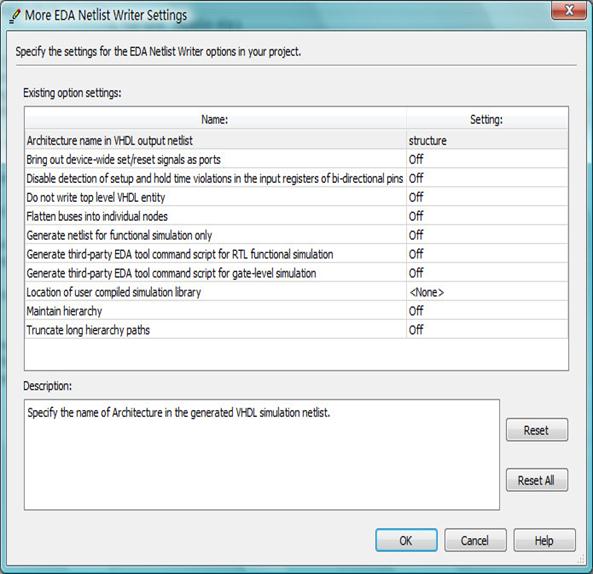Open Off setting for Truncate long hierarchy paths

point(487,329)
